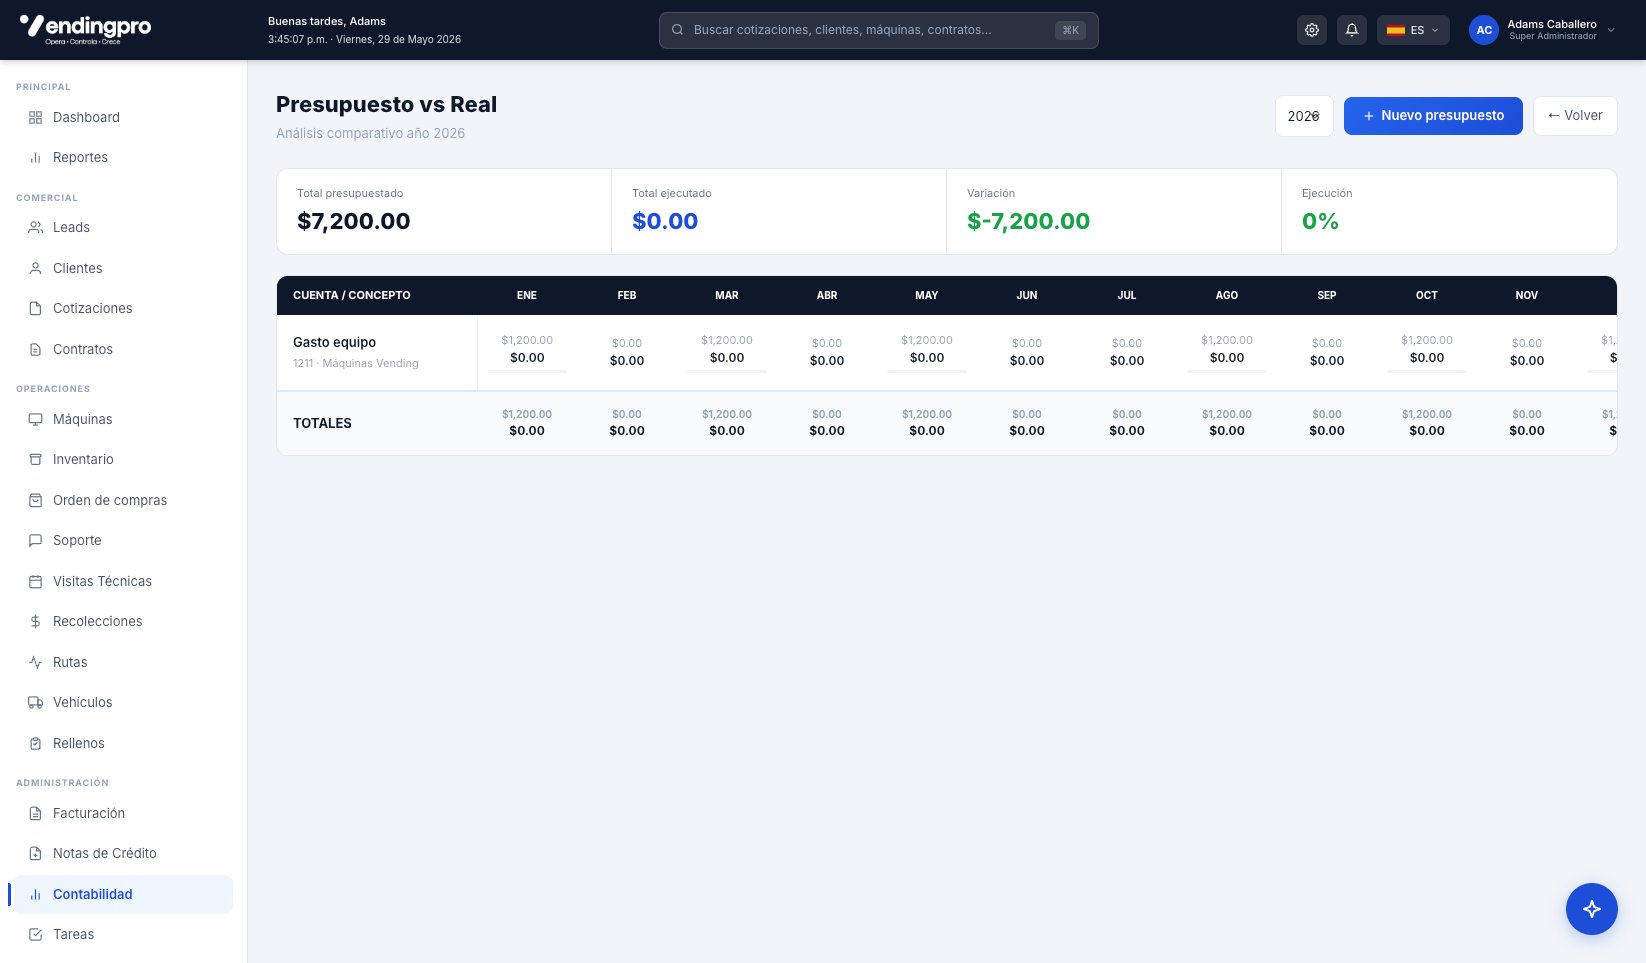Click the Total ejecutado $0.00 value
This screenshot has height=963, width=1646.
click(665, 221)
